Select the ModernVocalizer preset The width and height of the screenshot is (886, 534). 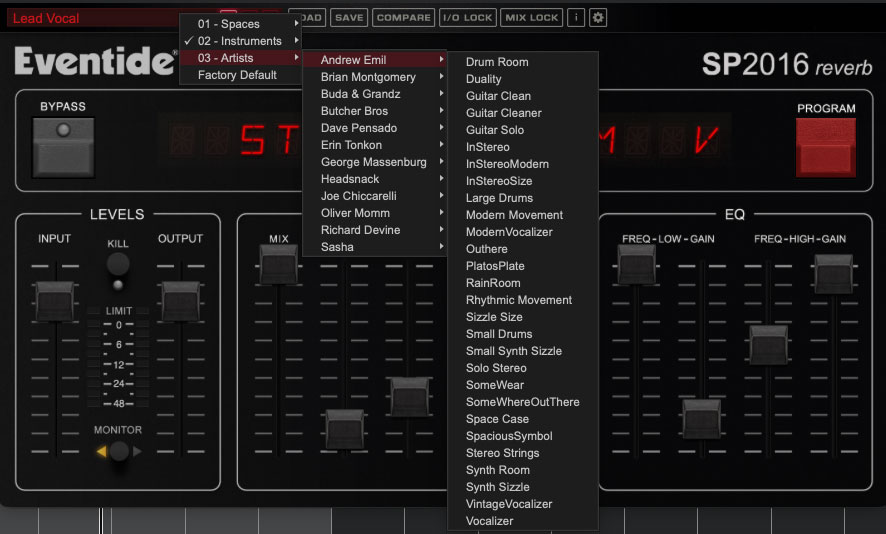tap(523, 232)
